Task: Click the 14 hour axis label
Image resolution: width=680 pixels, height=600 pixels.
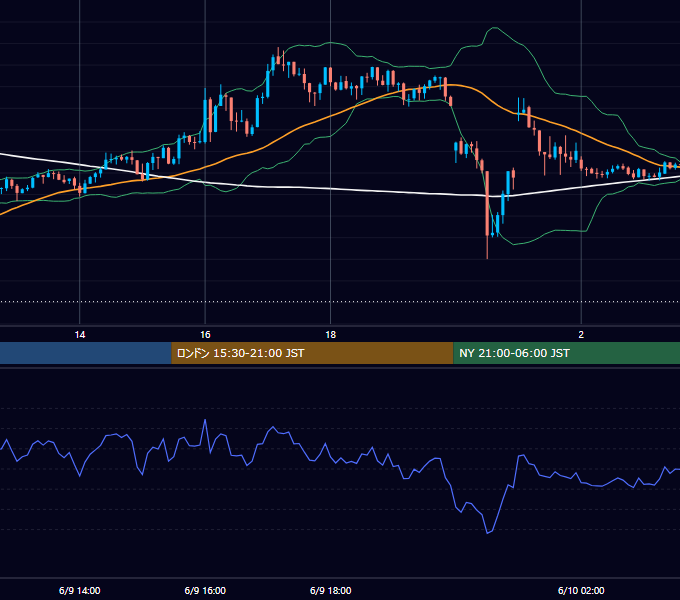Action: coord(80,335)
